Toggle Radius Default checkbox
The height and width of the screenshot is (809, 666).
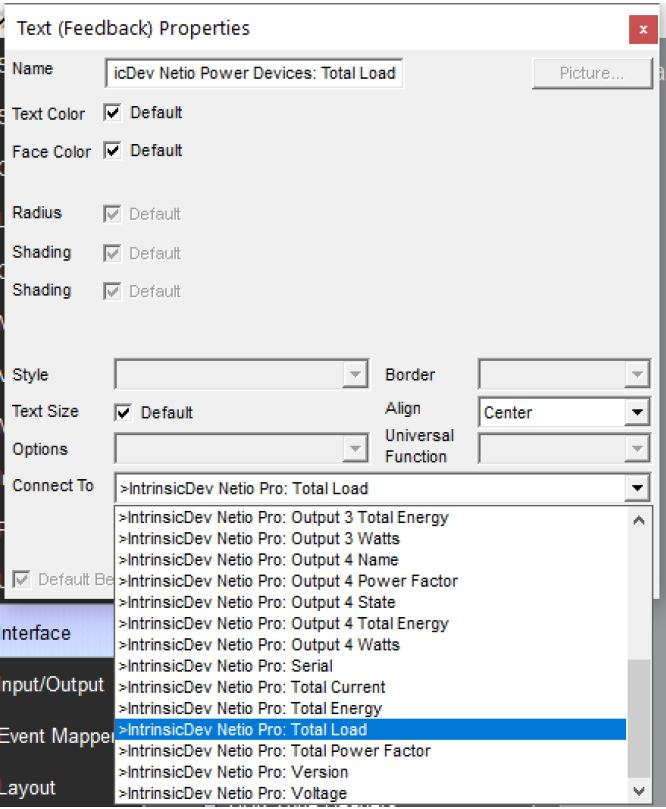click(112, 214)
